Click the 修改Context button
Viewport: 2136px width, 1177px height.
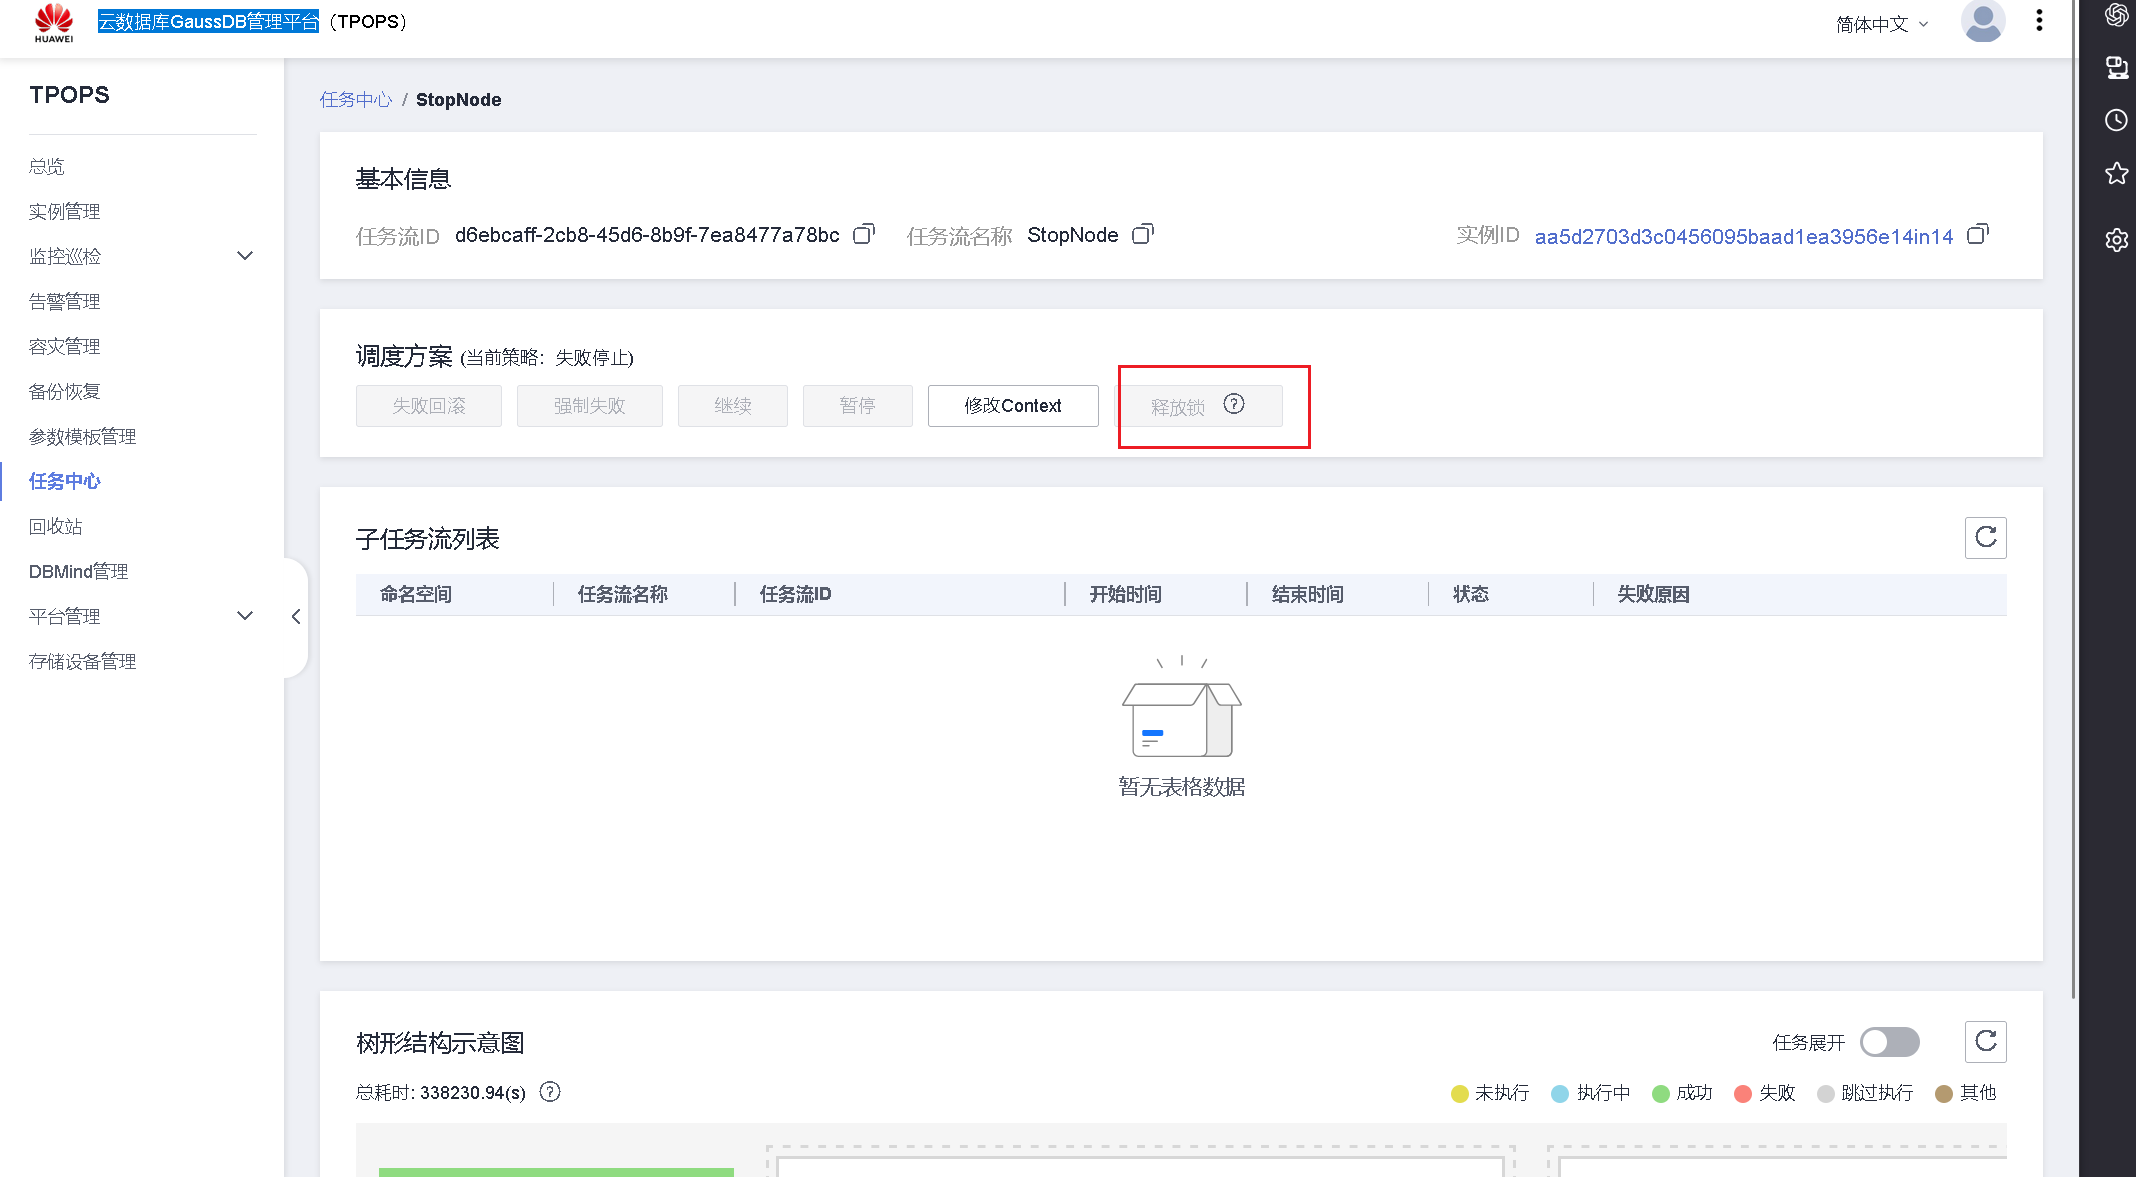[1012, 406]
